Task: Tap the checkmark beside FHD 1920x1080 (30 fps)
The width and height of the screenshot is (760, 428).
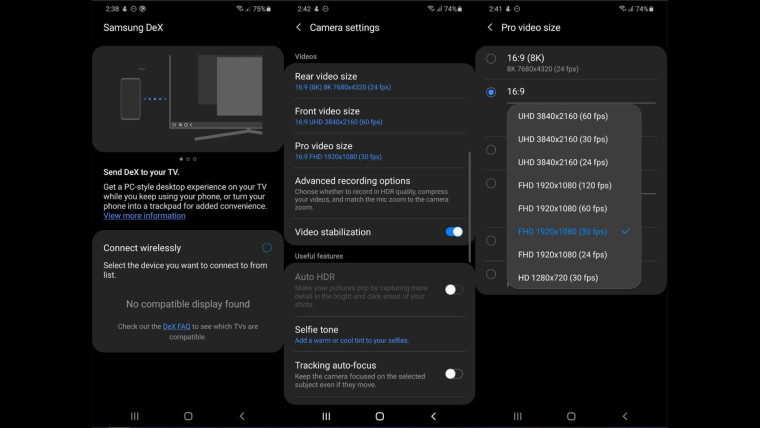Action: (625, 231)
